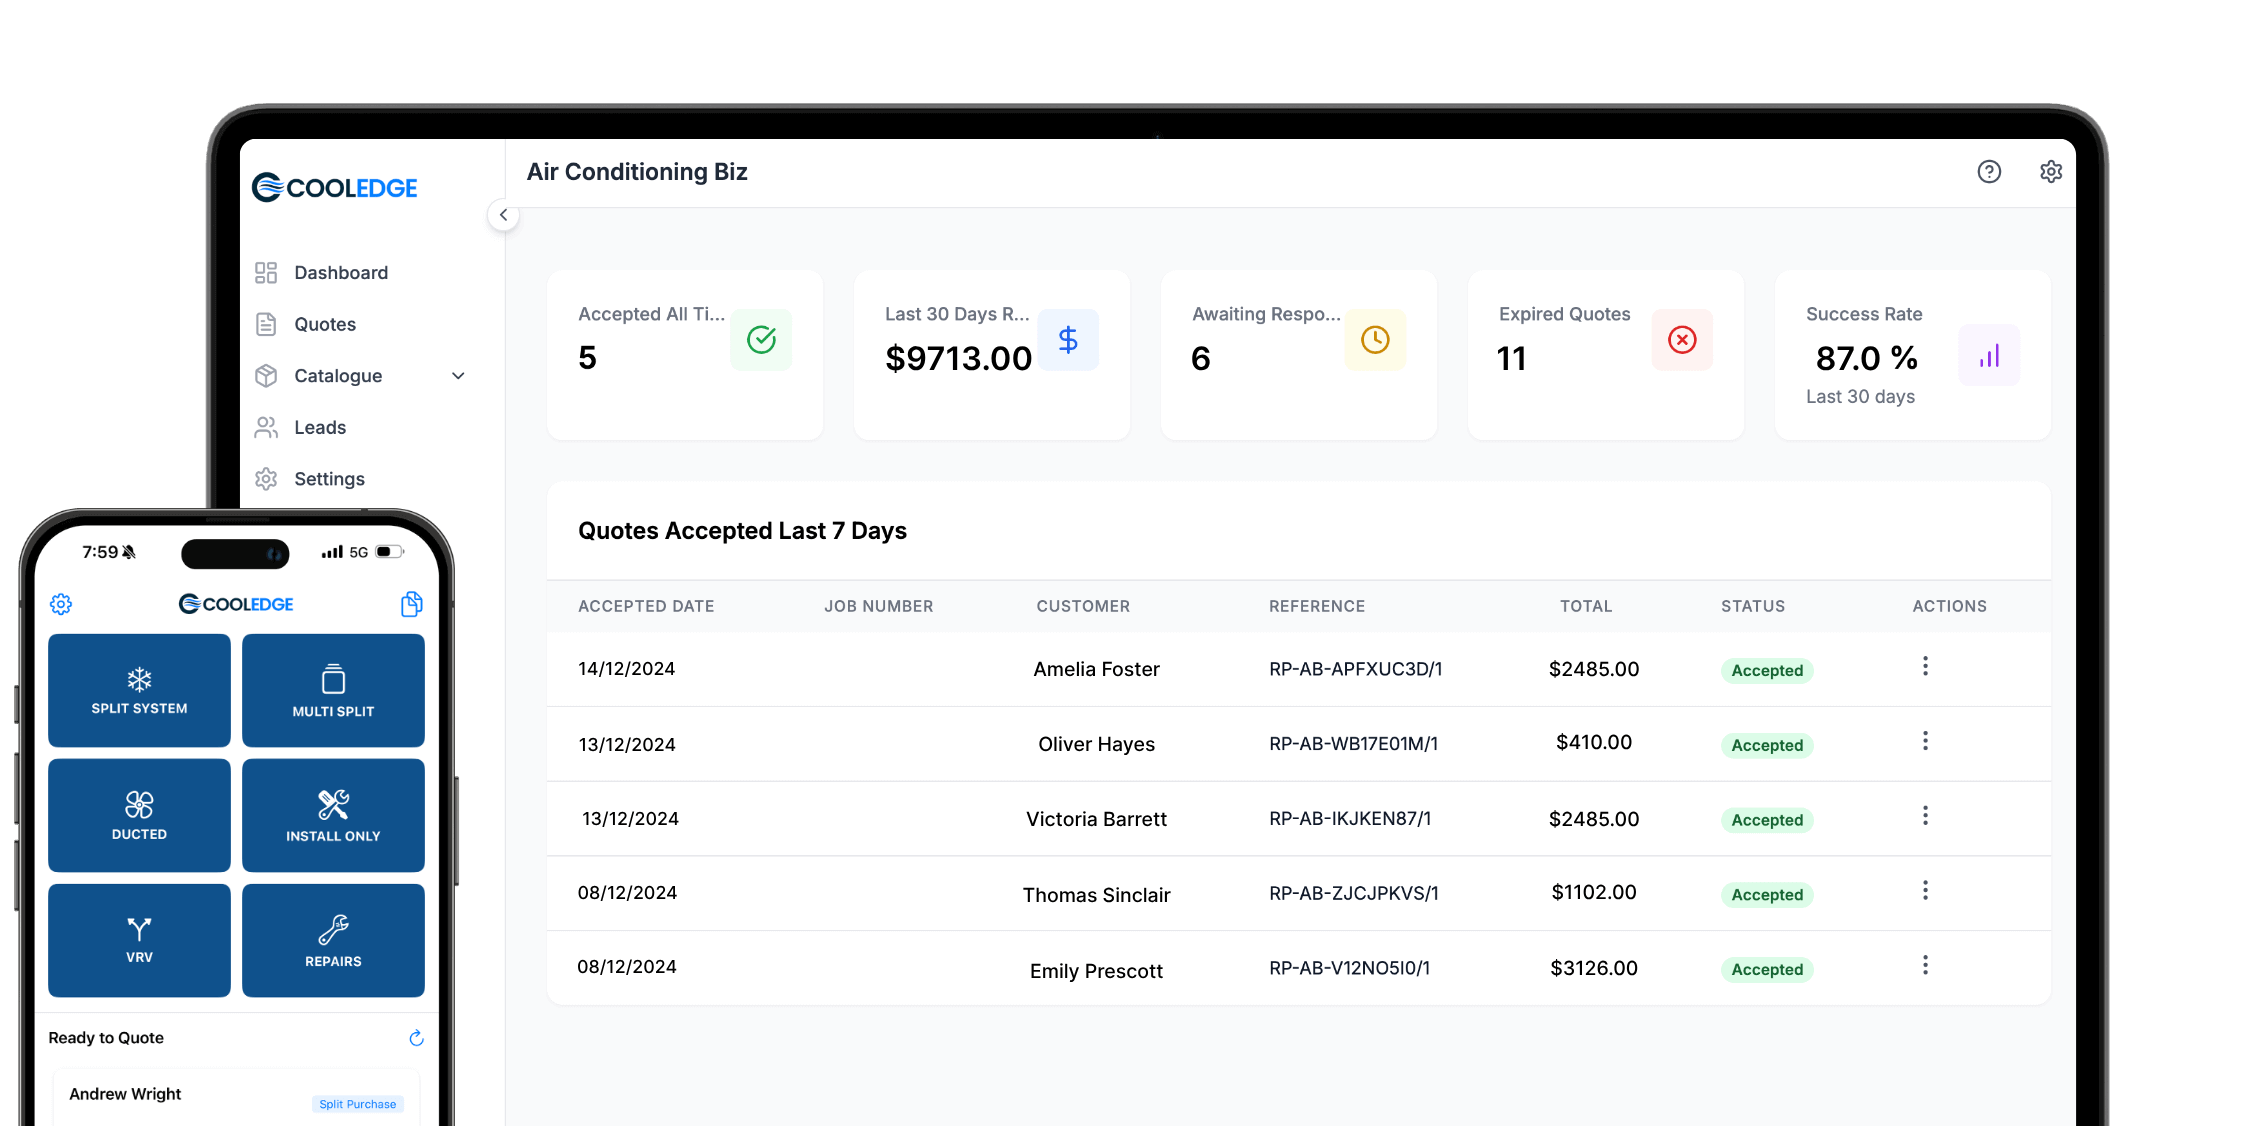Click Accepted badge for Emily Prescott
The height and width of the screenshot is (1126, 2268).
click(1767, 970)
